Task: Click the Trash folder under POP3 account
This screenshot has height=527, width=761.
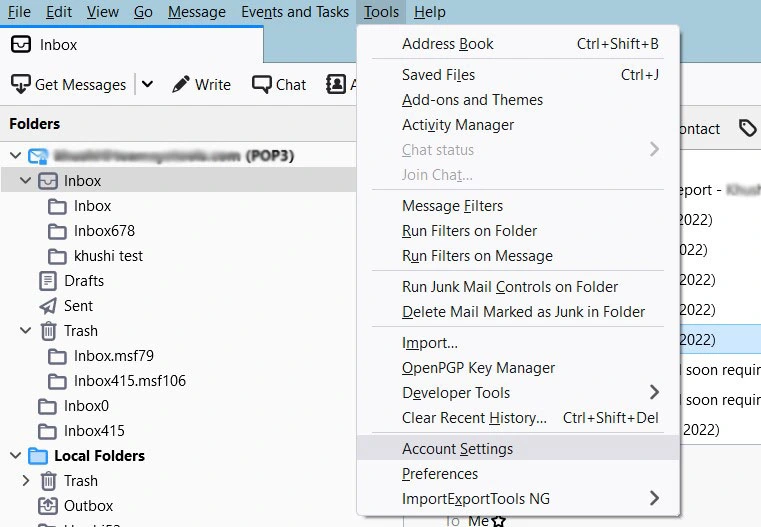Action: point(80,331)
